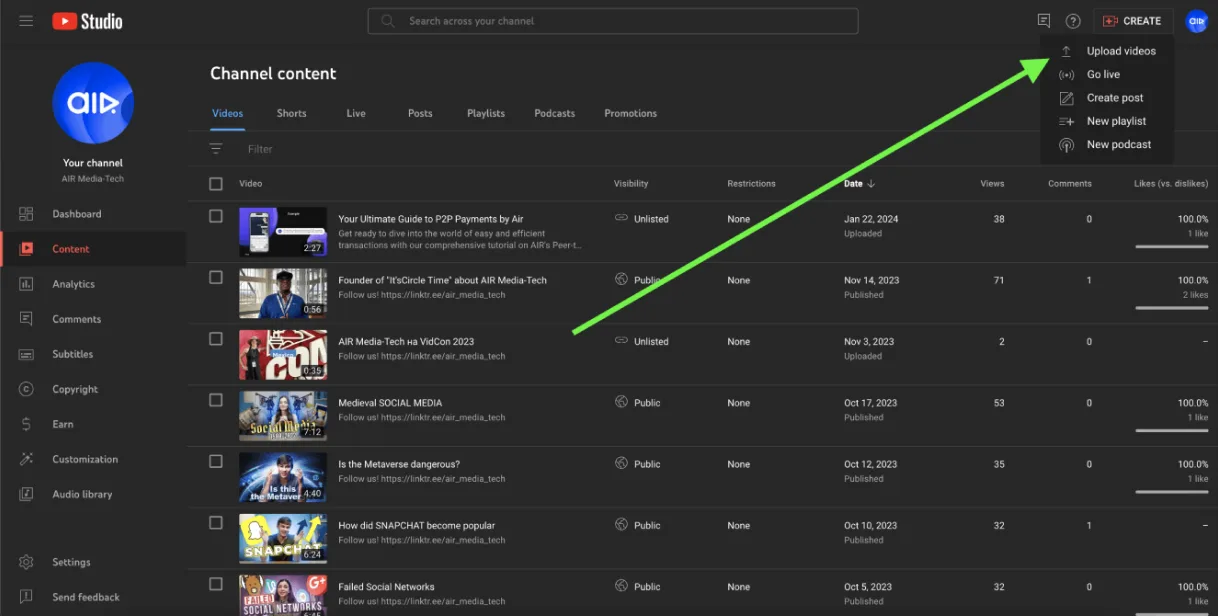Open Public visibility for Metaverse video

[x=638, y=464]
